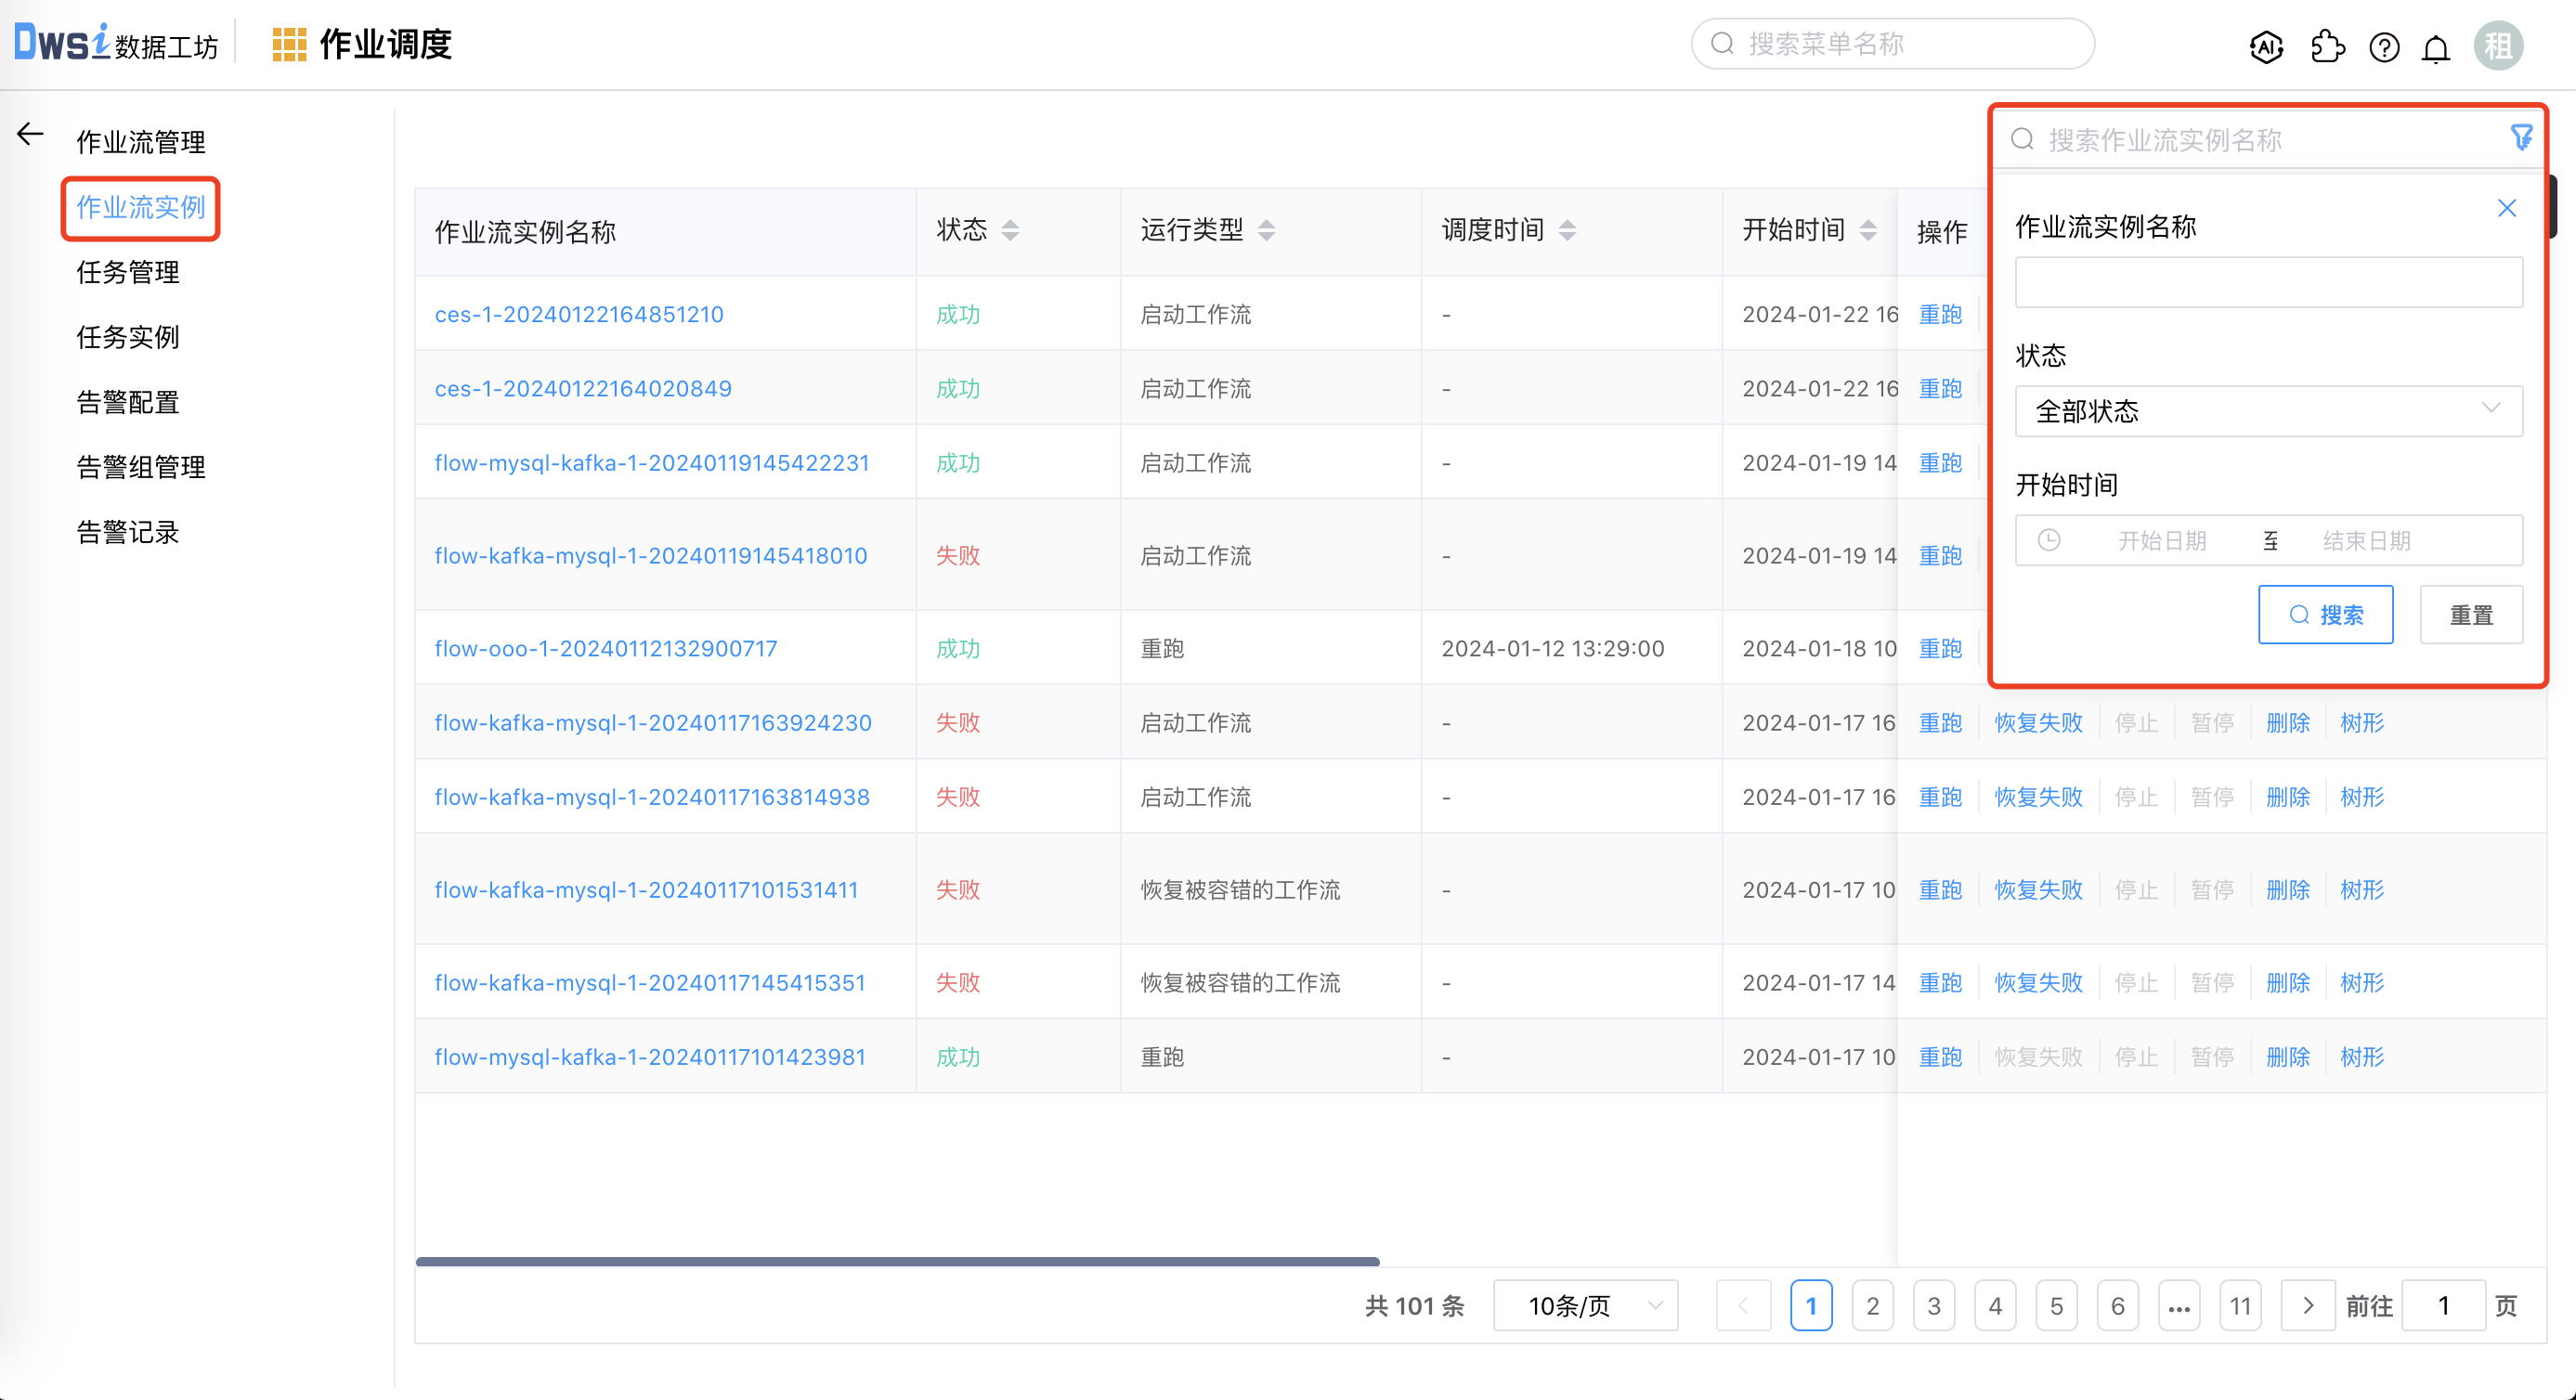The height and width of the screenshot is (1400, 2576).
Task: Open the AI assistant icon
Action: pos(2265,46)
